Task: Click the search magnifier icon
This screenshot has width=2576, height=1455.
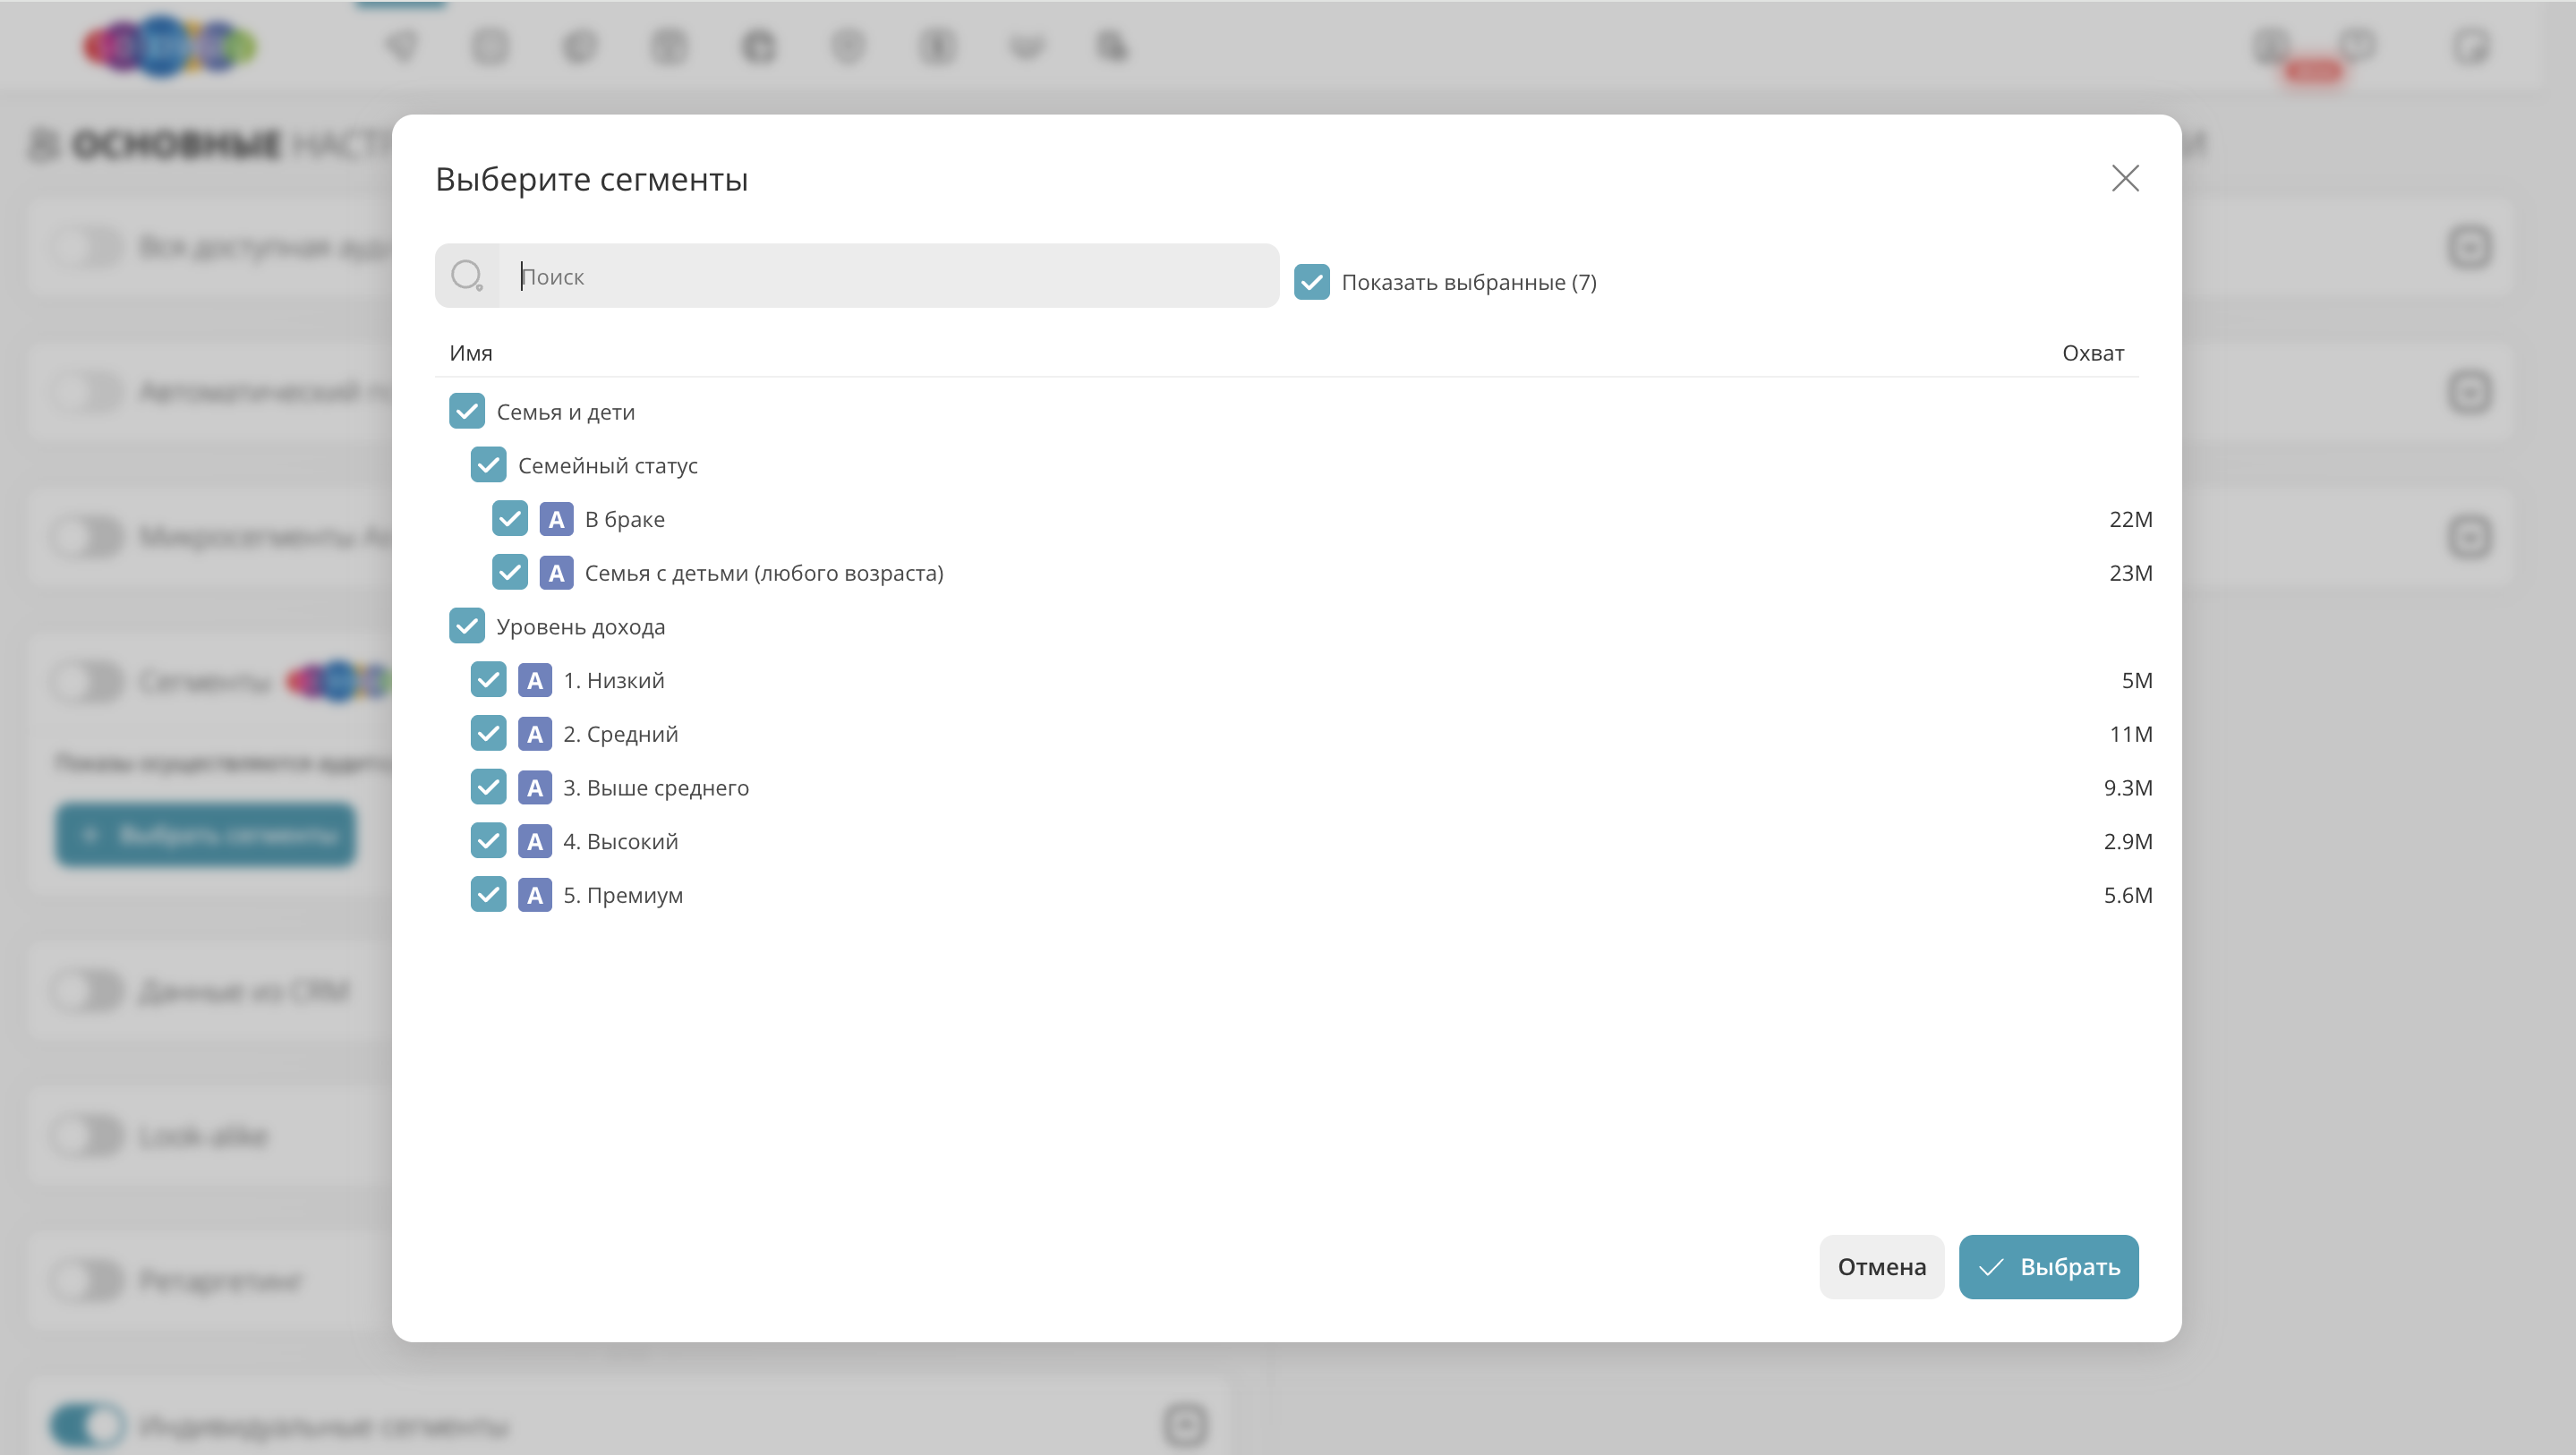Action: (x=466, y=275)
